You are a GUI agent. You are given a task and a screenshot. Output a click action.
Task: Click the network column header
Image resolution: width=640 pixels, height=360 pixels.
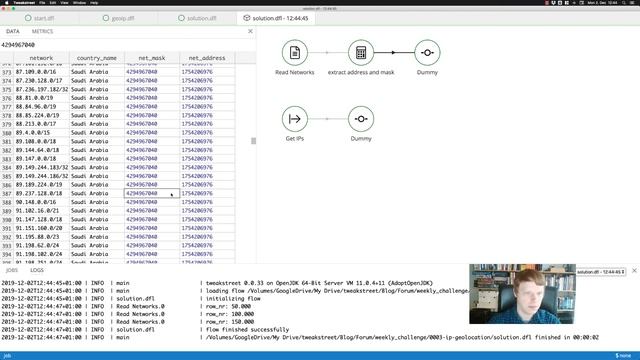(x=41, y=58)
